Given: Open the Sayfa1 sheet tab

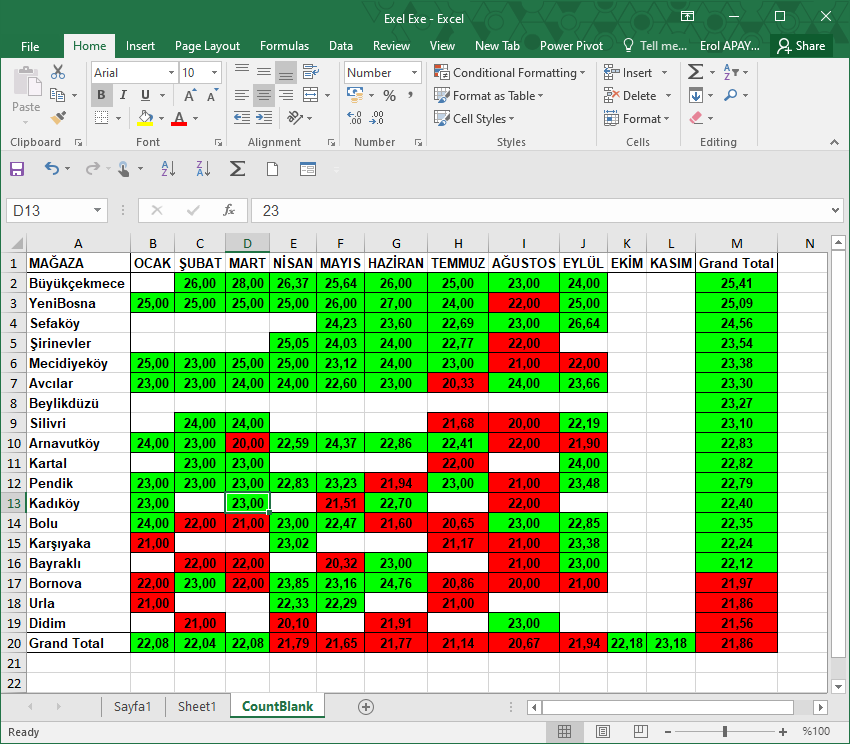Looking at the screenshot, I should [x=132, y=707].
